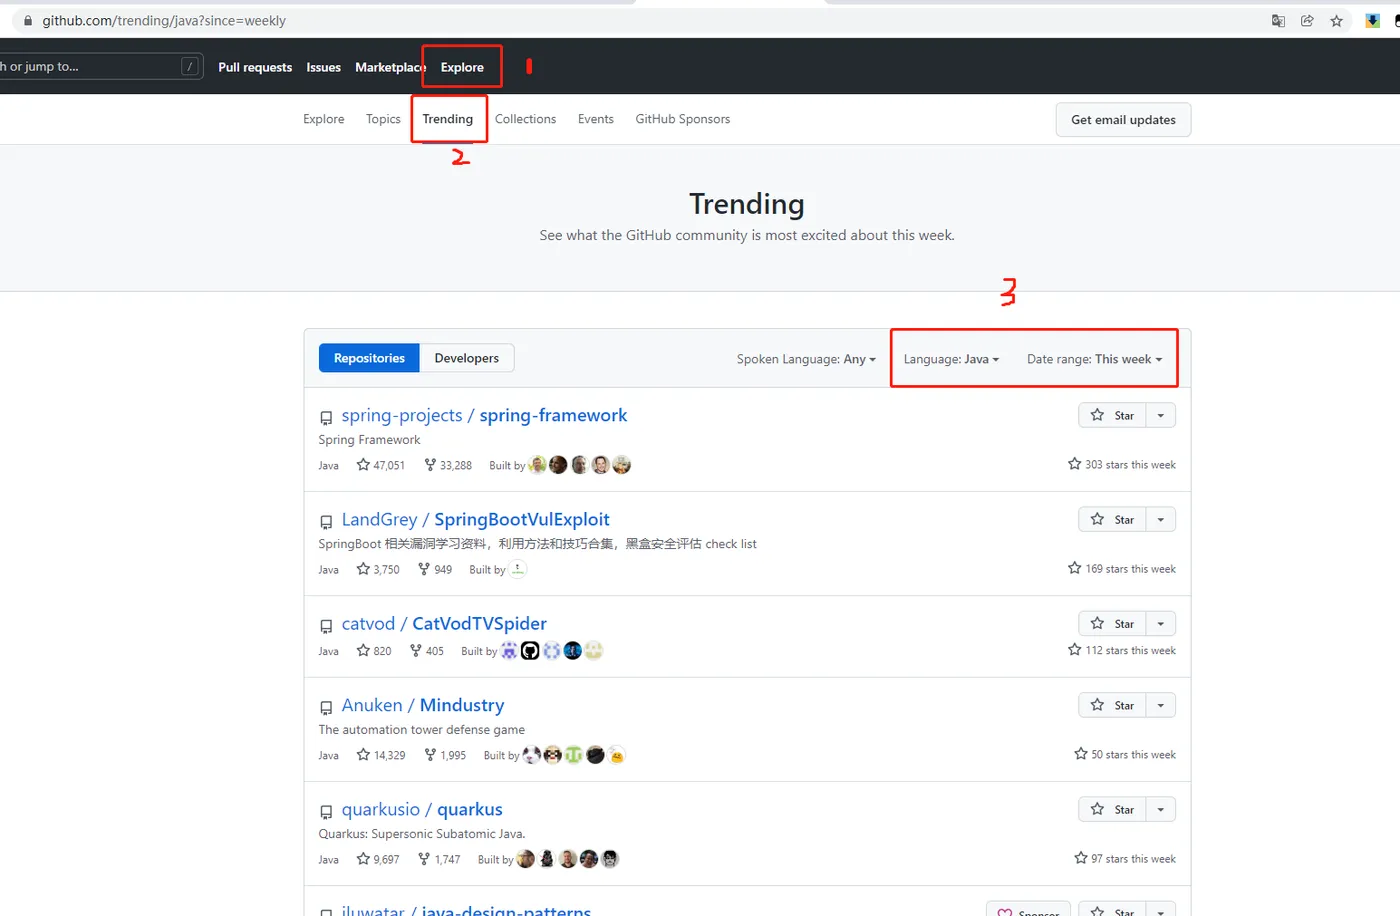Open quarkusio / quarkus repository link
Viewport: 1400px width, 916px height.
422,809
